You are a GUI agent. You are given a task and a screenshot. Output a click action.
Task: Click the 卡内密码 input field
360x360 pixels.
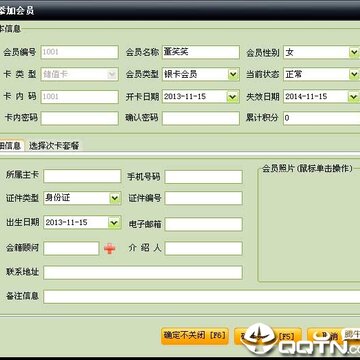tap(80, 118)
